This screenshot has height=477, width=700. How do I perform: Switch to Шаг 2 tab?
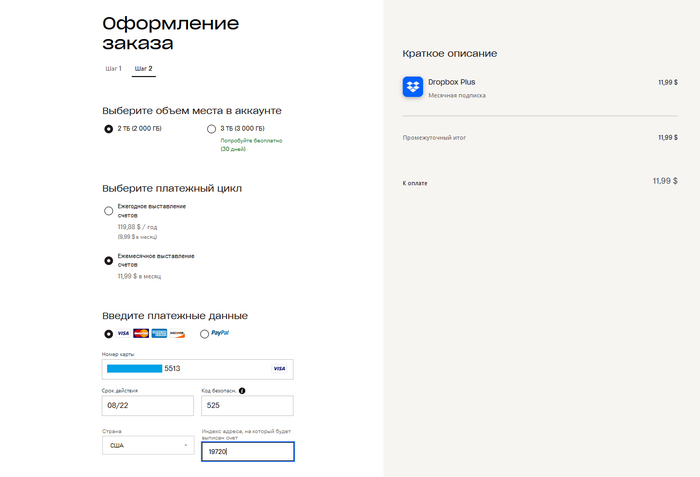143,69
